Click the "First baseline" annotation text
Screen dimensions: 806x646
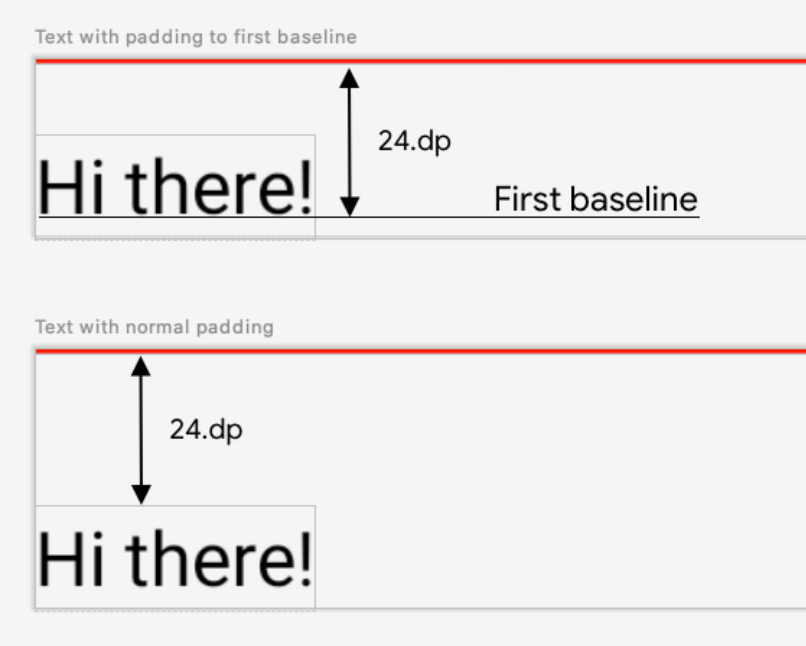click(x=595, y=199)
